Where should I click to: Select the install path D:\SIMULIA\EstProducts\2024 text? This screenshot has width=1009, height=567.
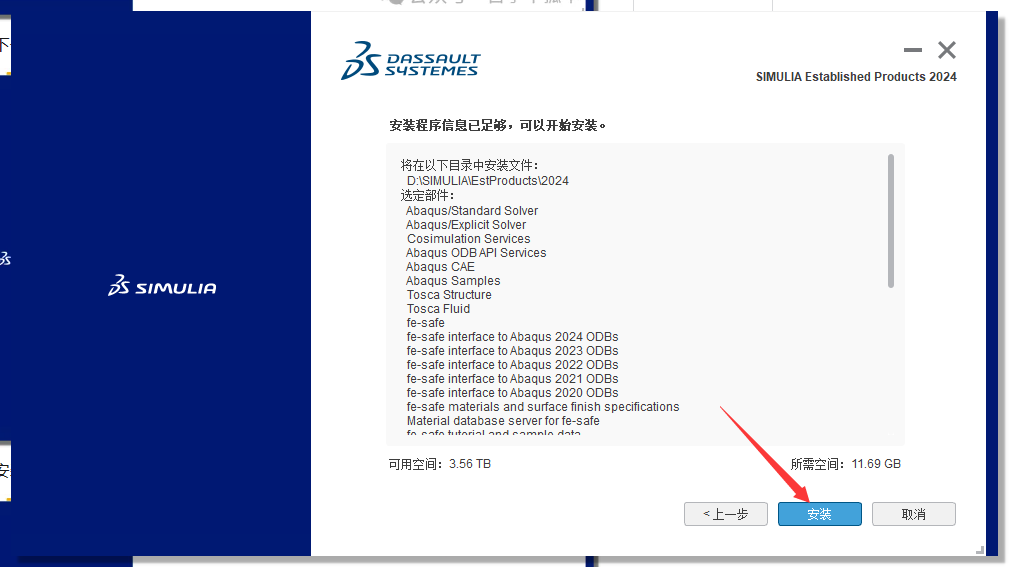[488, 181]
